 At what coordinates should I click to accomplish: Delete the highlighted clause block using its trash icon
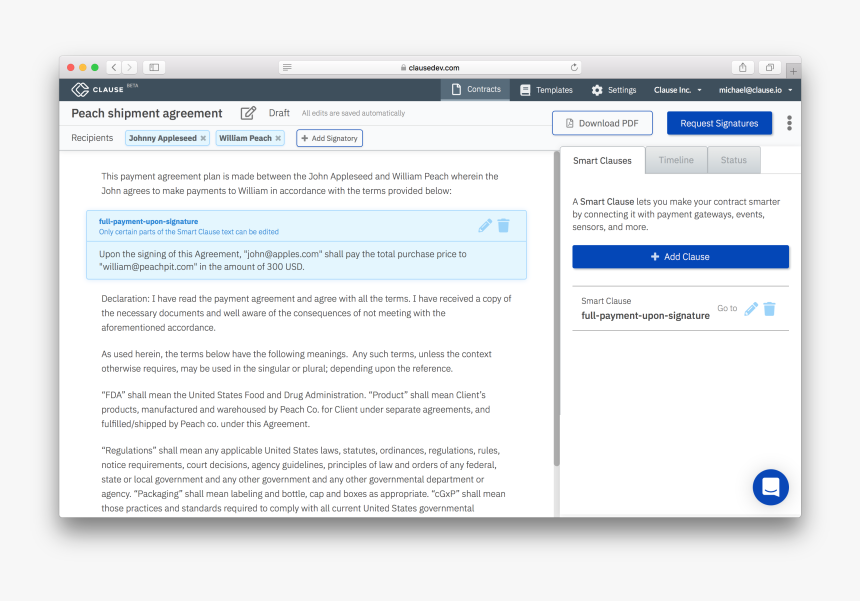503,225
